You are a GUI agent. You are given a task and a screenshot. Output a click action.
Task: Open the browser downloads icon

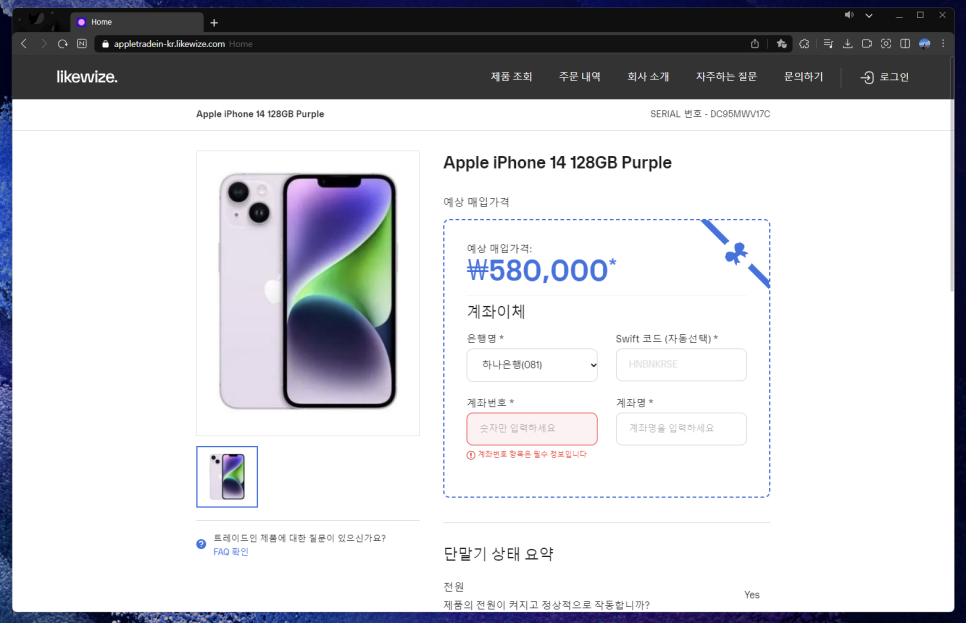[848, 44]
